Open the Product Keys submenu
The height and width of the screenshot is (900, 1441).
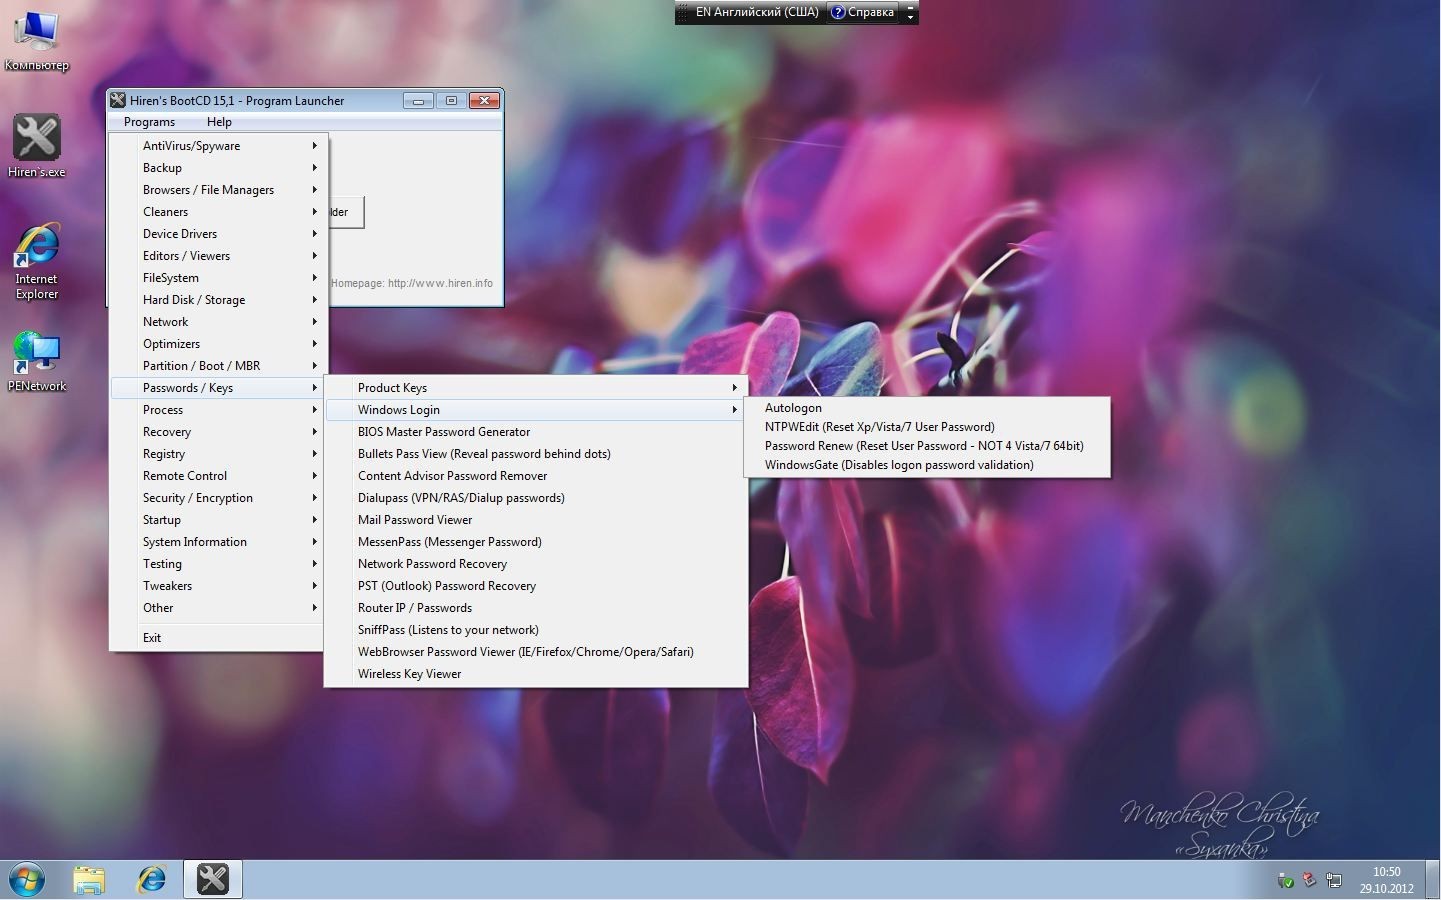tap(536, 388)
